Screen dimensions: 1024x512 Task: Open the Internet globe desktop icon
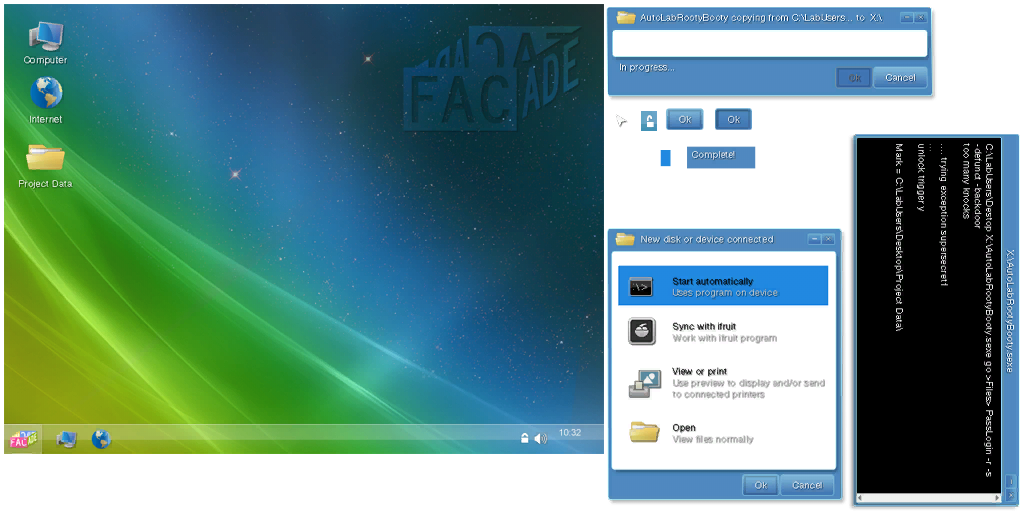[x=45, y=100]
